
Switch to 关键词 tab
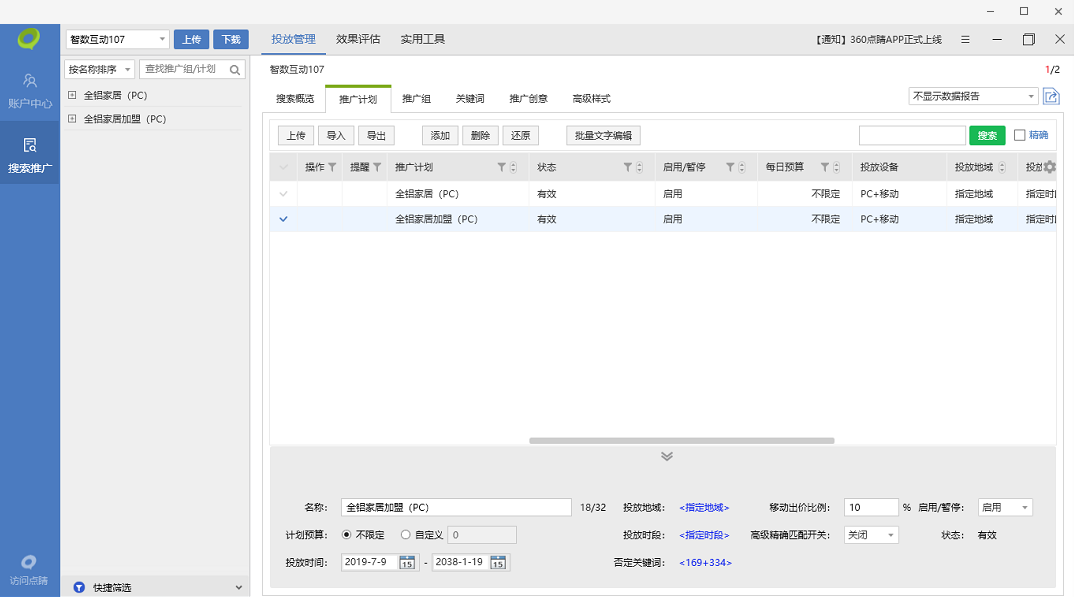[x=469, y=99]
